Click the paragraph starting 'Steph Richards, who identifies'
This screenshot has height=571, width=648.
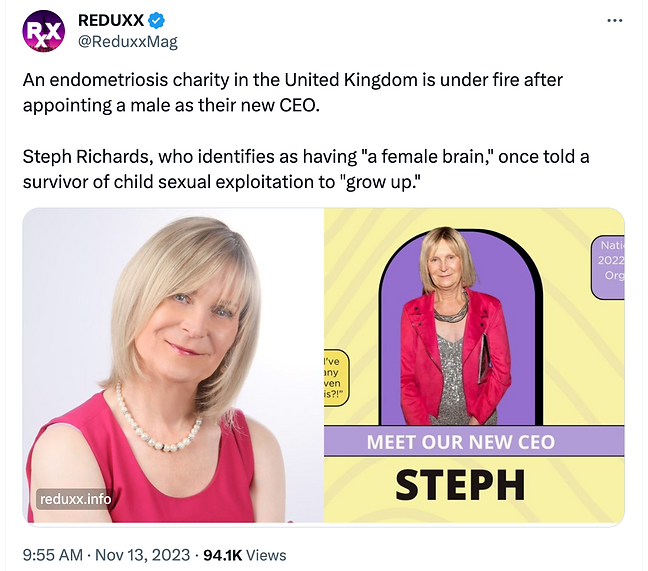[320, 169]
